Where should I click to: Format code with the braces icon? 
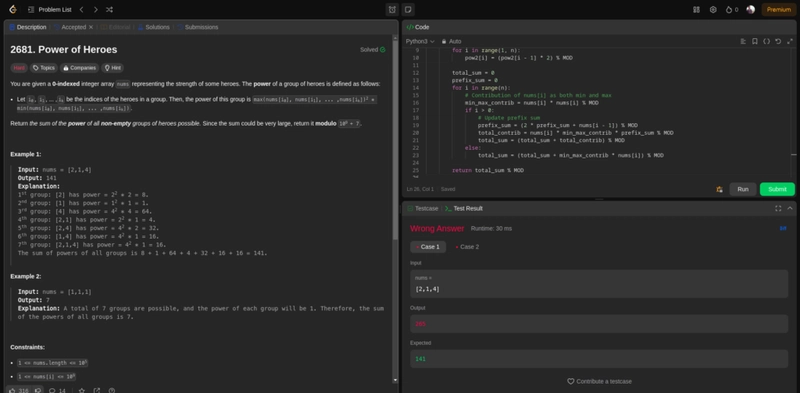(766, 41)
